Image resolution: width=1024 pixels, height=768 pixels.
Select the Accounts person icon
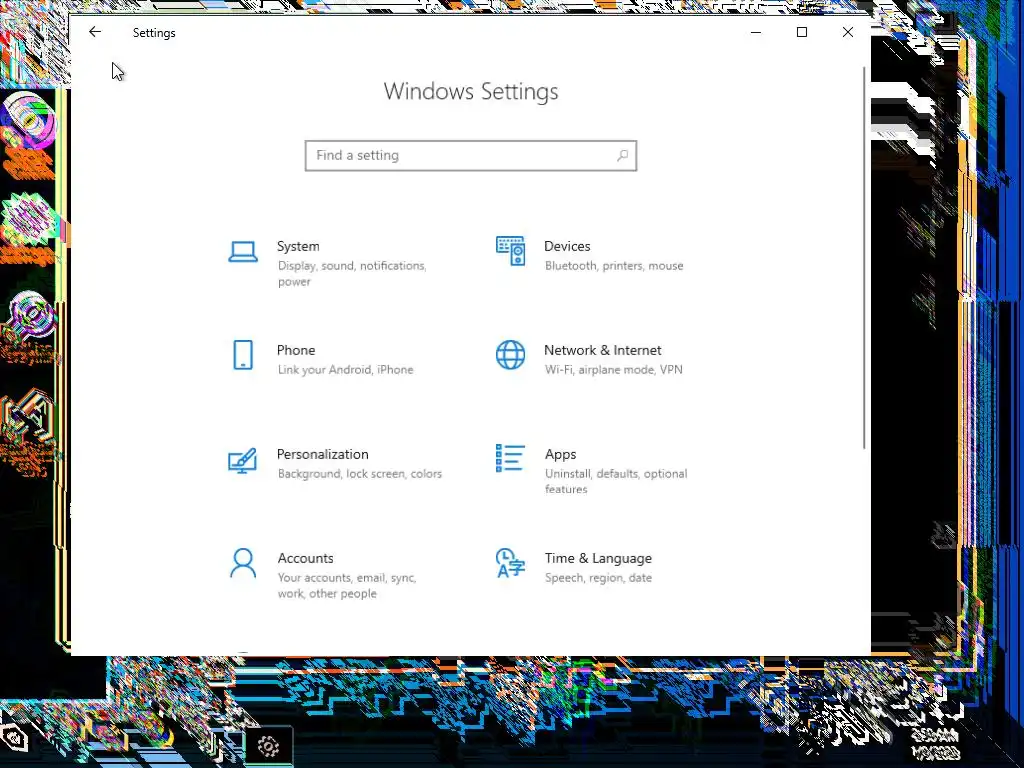point(243,563)
